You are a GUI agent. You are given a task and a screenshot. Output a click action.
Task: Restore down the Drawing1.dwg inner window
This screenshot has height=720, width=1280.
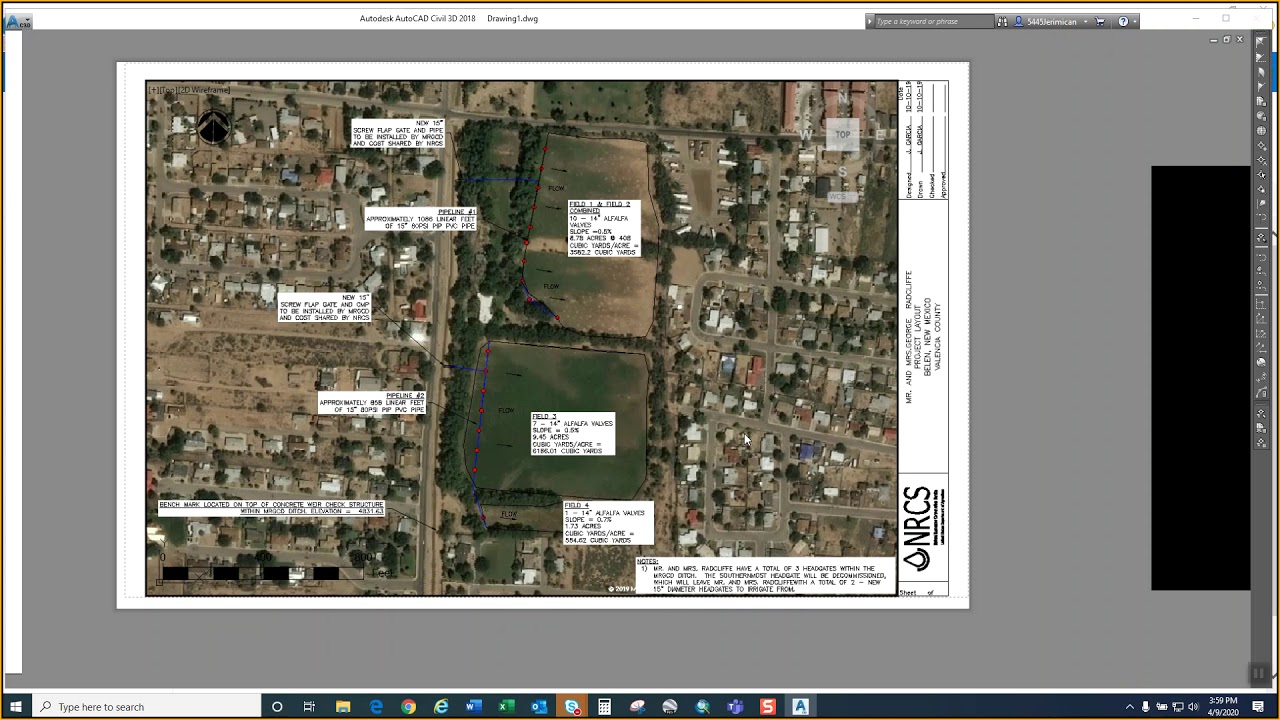point(1227,40)
